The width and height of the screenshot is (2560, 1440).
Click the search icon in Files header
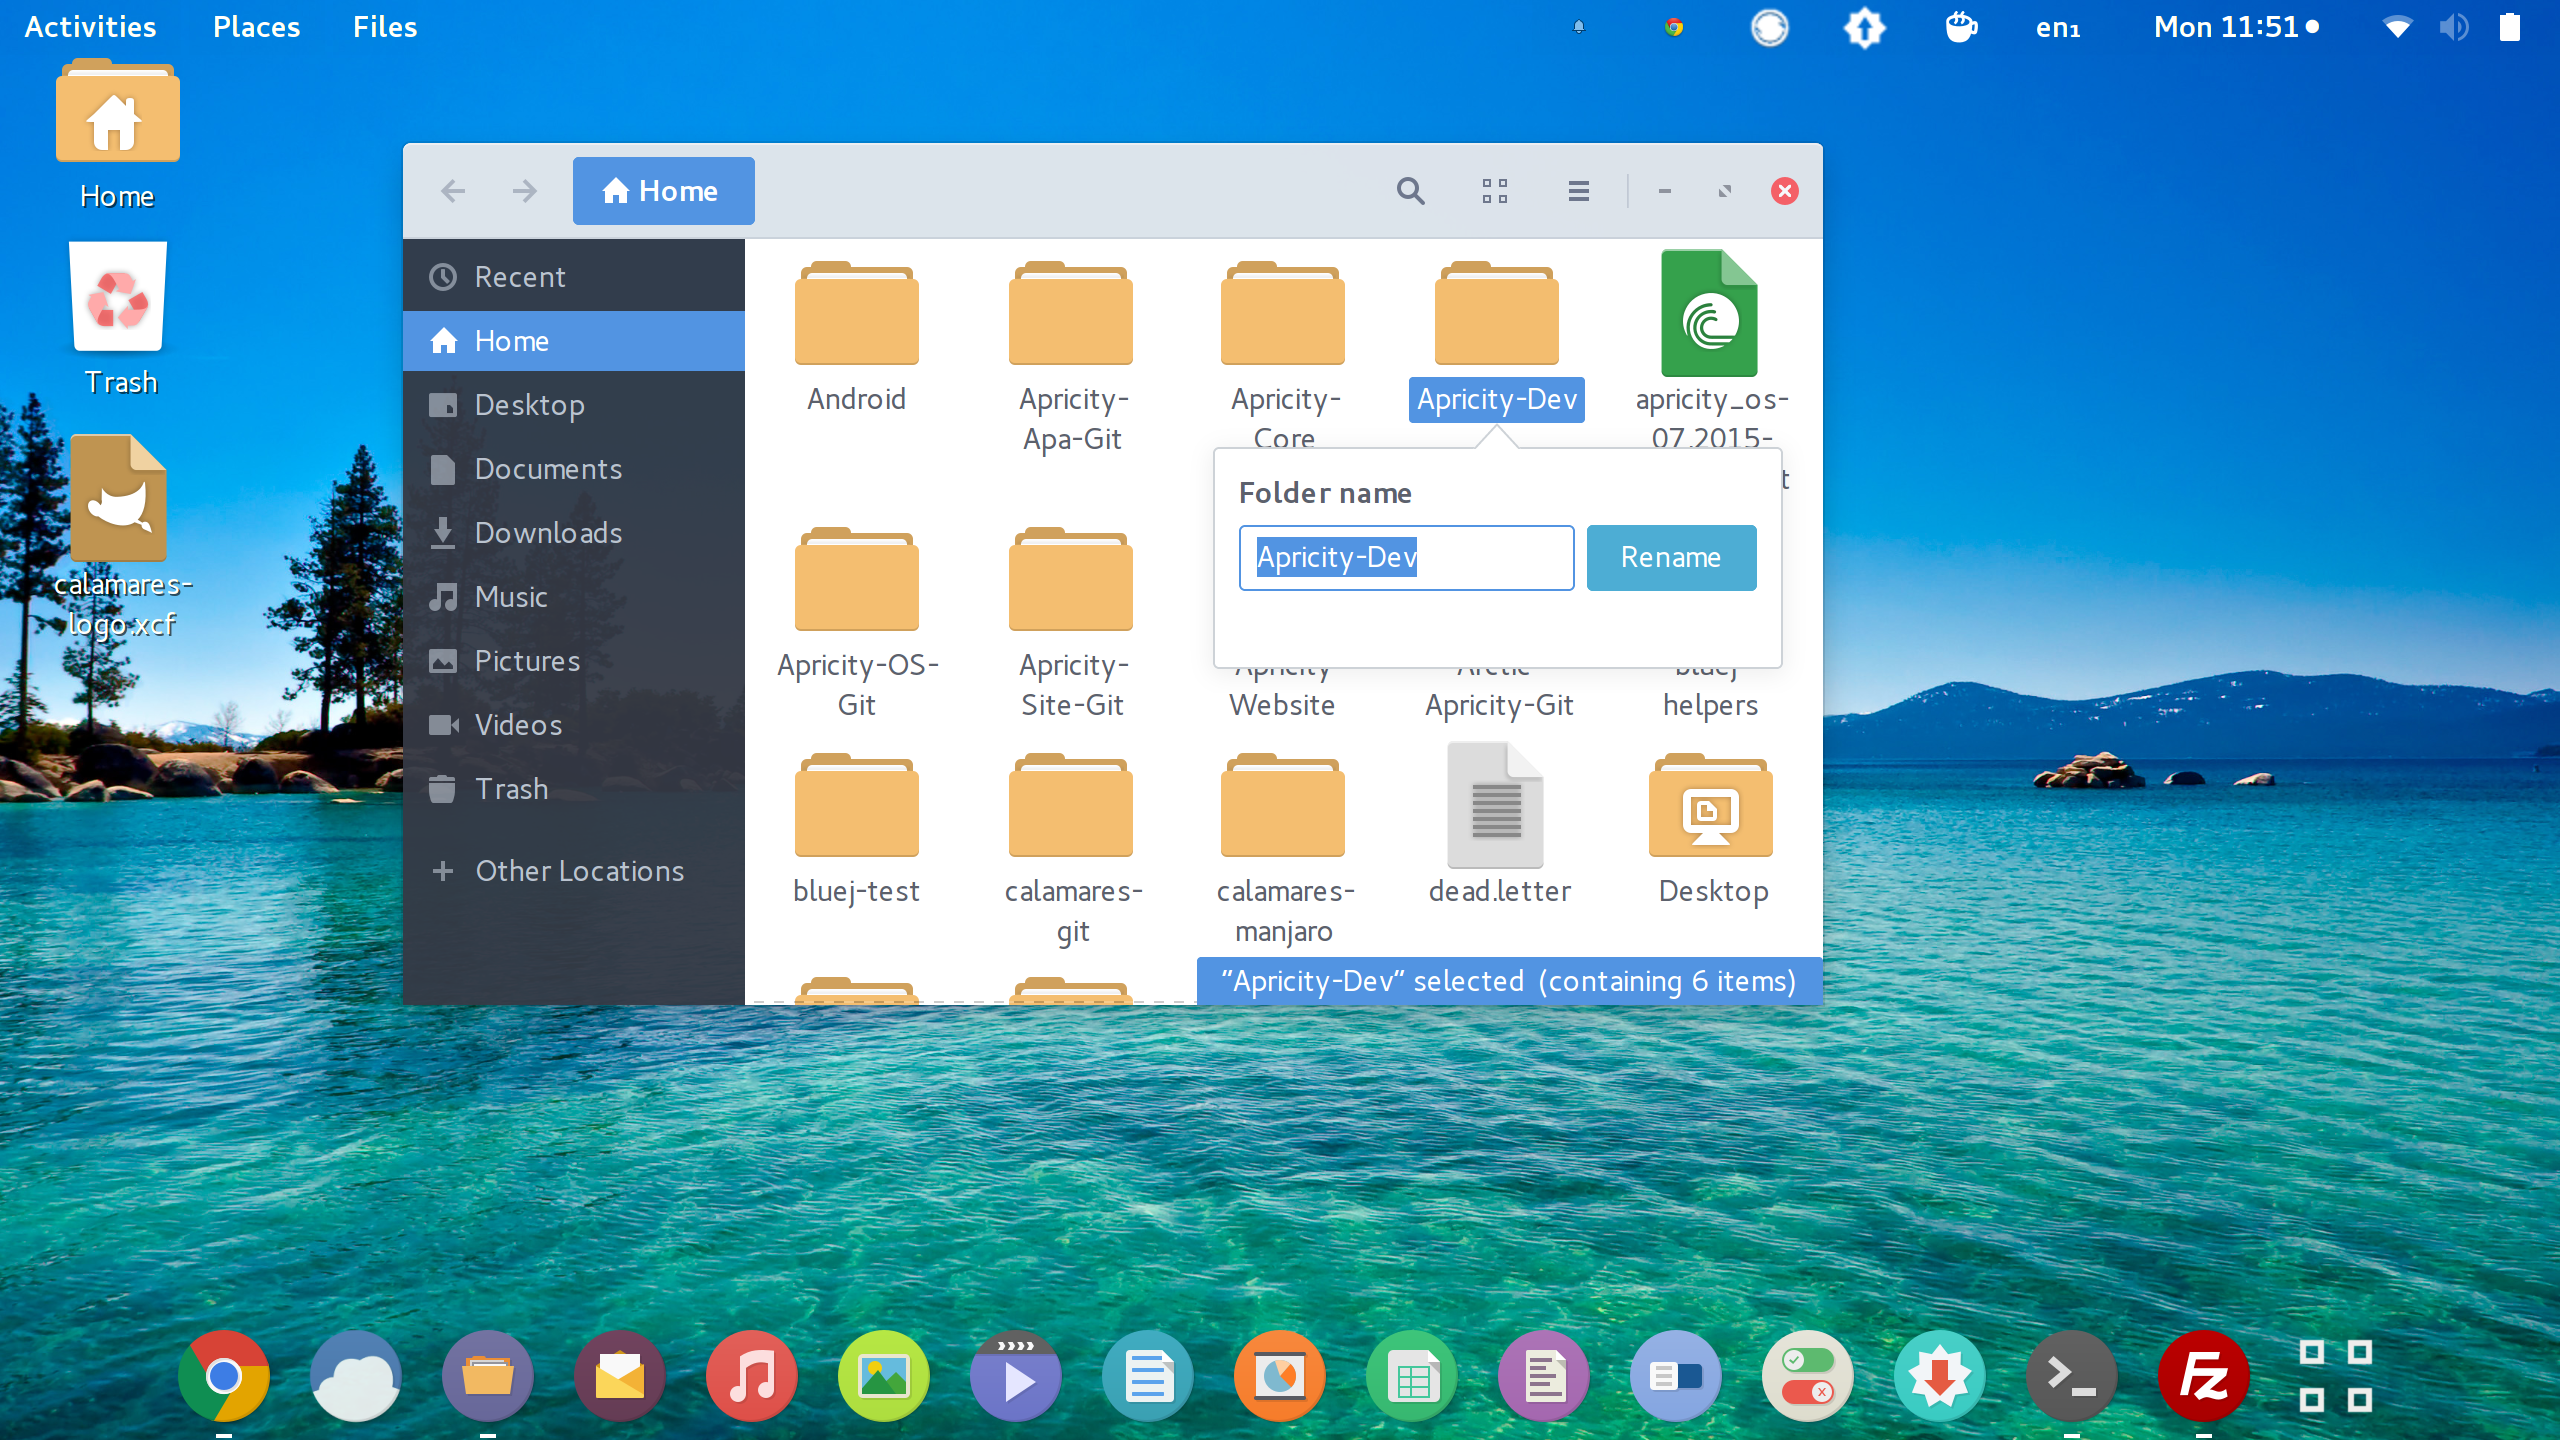pyautogui.click(x=1410, y=191)
